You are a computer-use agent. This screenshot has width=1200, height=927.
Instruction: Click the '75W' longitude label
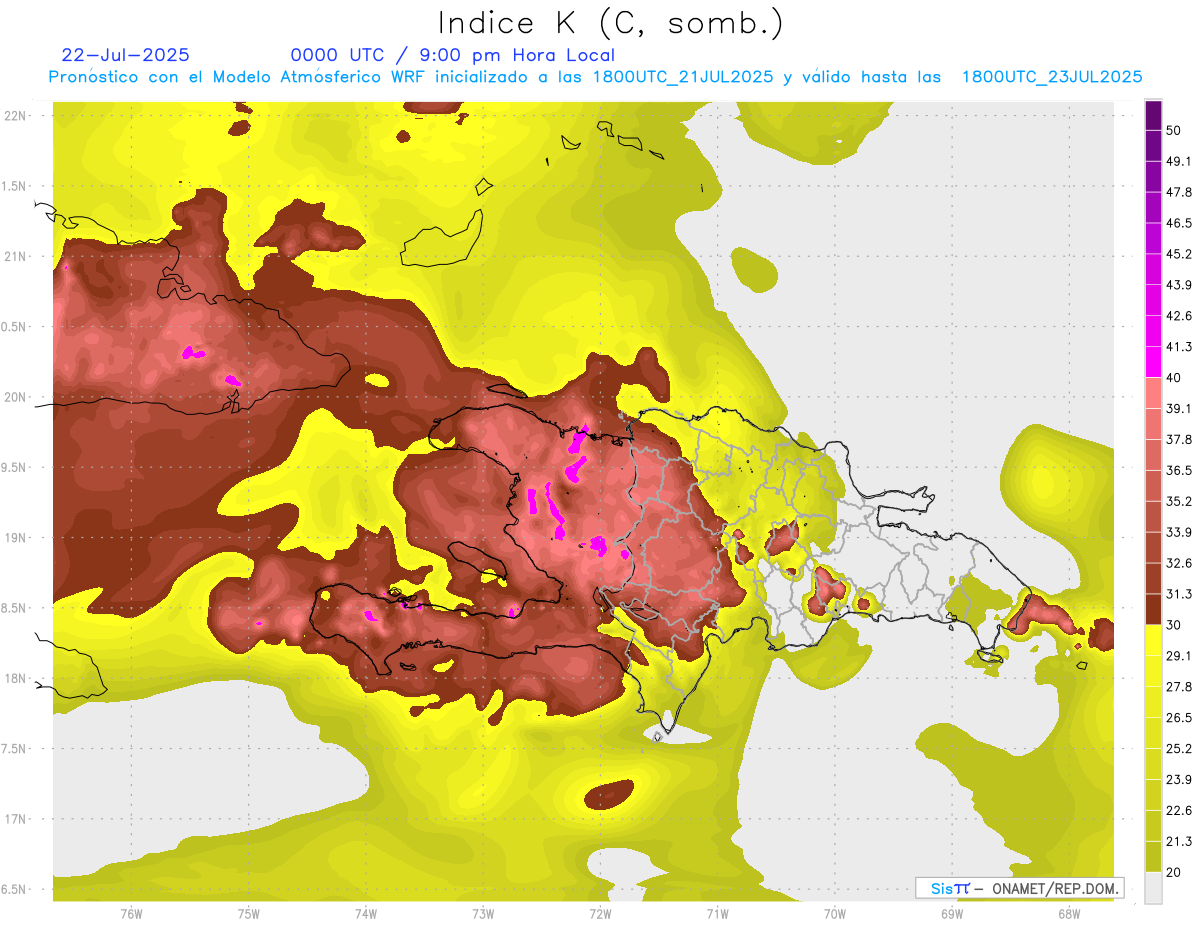pos(248,913)
